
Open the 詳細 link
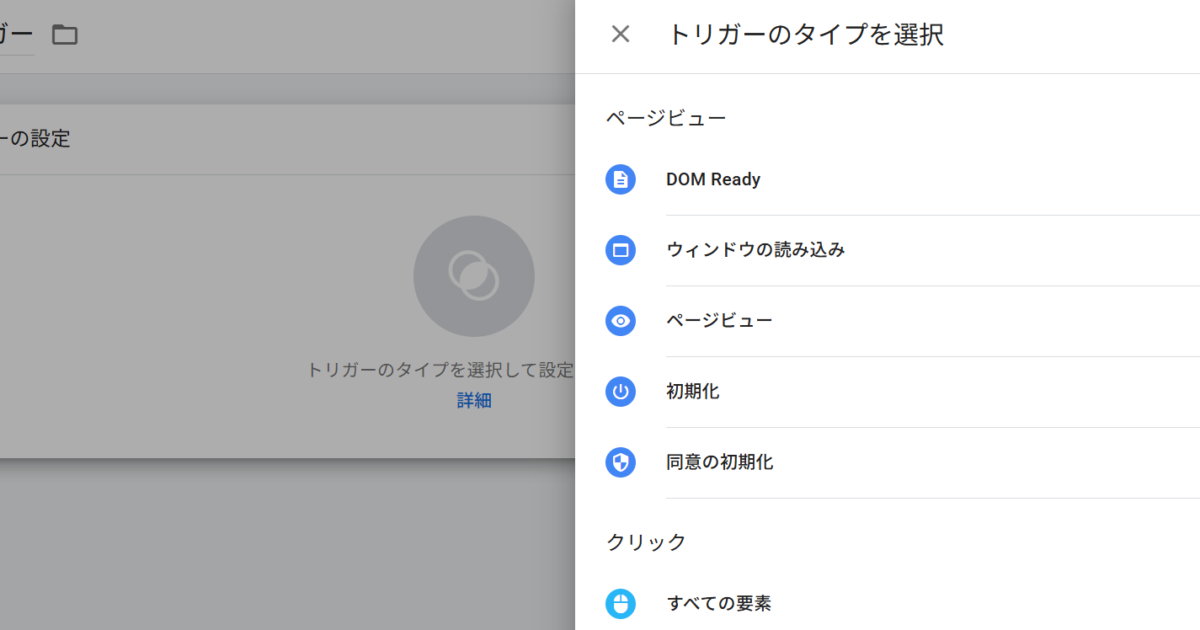pyautogui.click(x=474, y=401)
